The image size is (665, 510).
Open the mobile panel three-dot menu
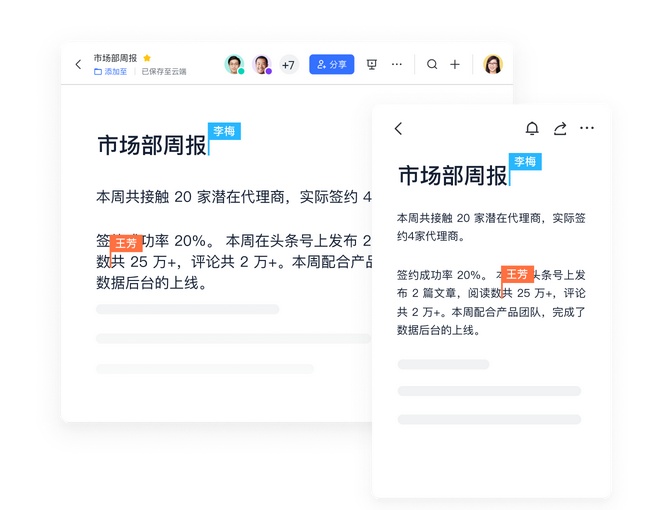[x=587, y=128]
